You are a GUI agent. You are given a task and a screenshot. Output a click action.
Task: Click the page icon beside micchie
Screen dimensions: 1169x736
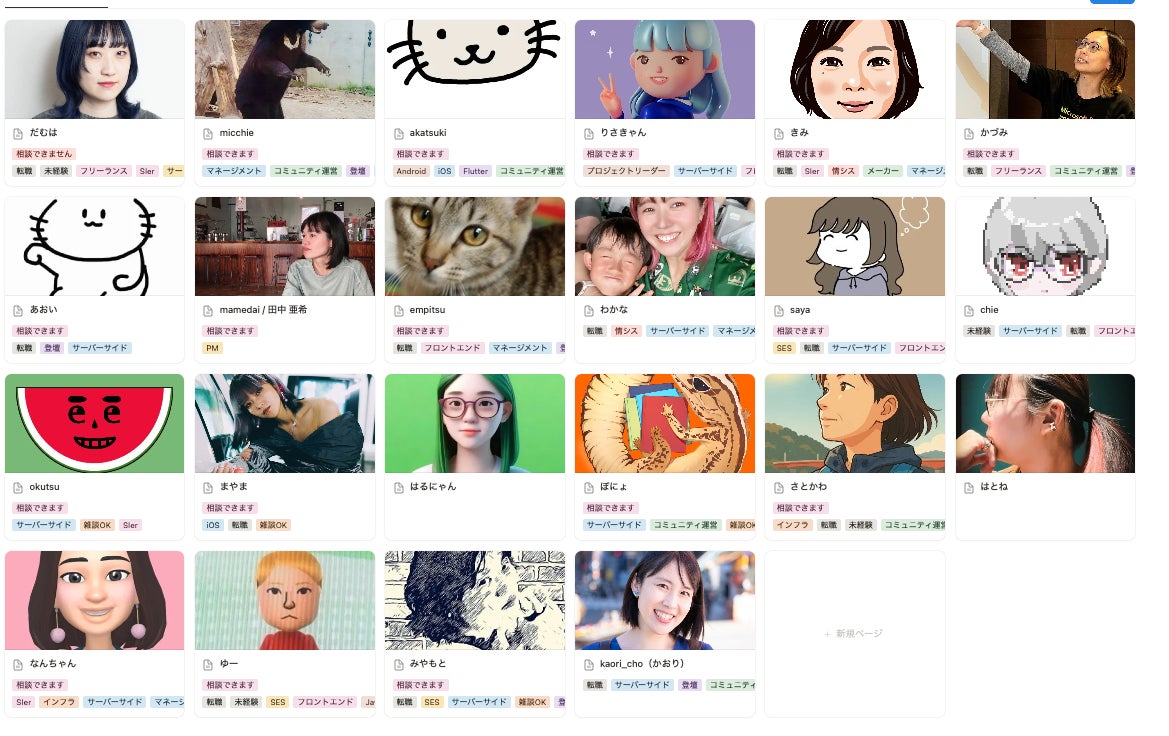[208, 133]
